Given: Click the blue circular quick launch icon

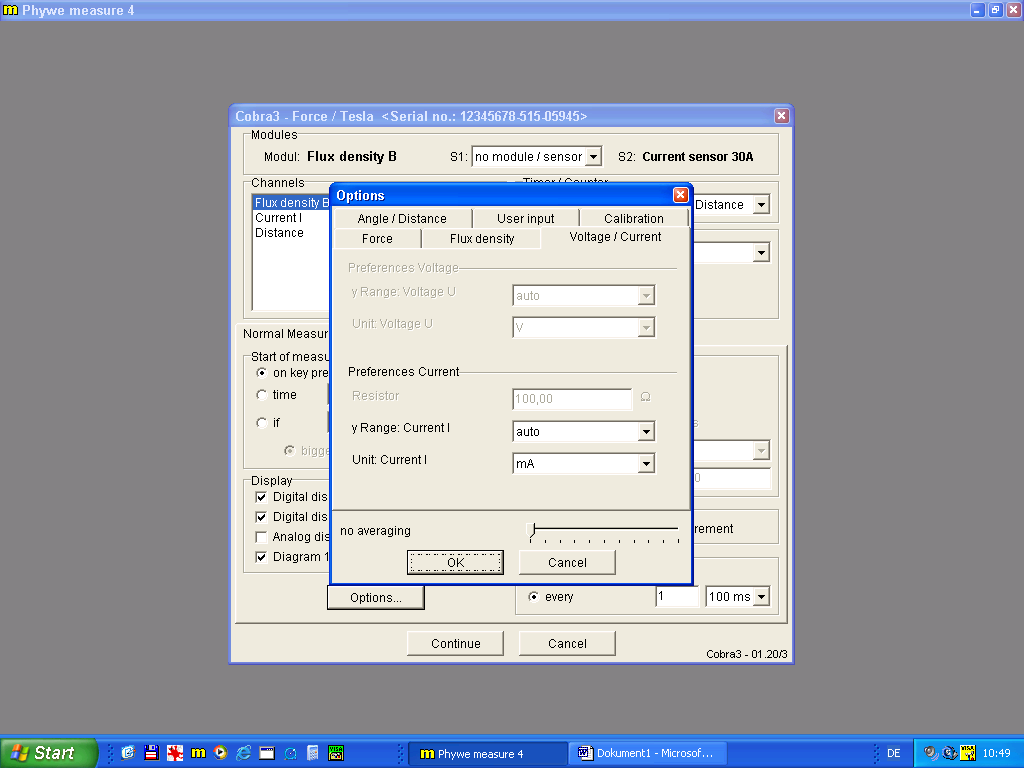Looking at the screenshot, I should coord(290,753).
